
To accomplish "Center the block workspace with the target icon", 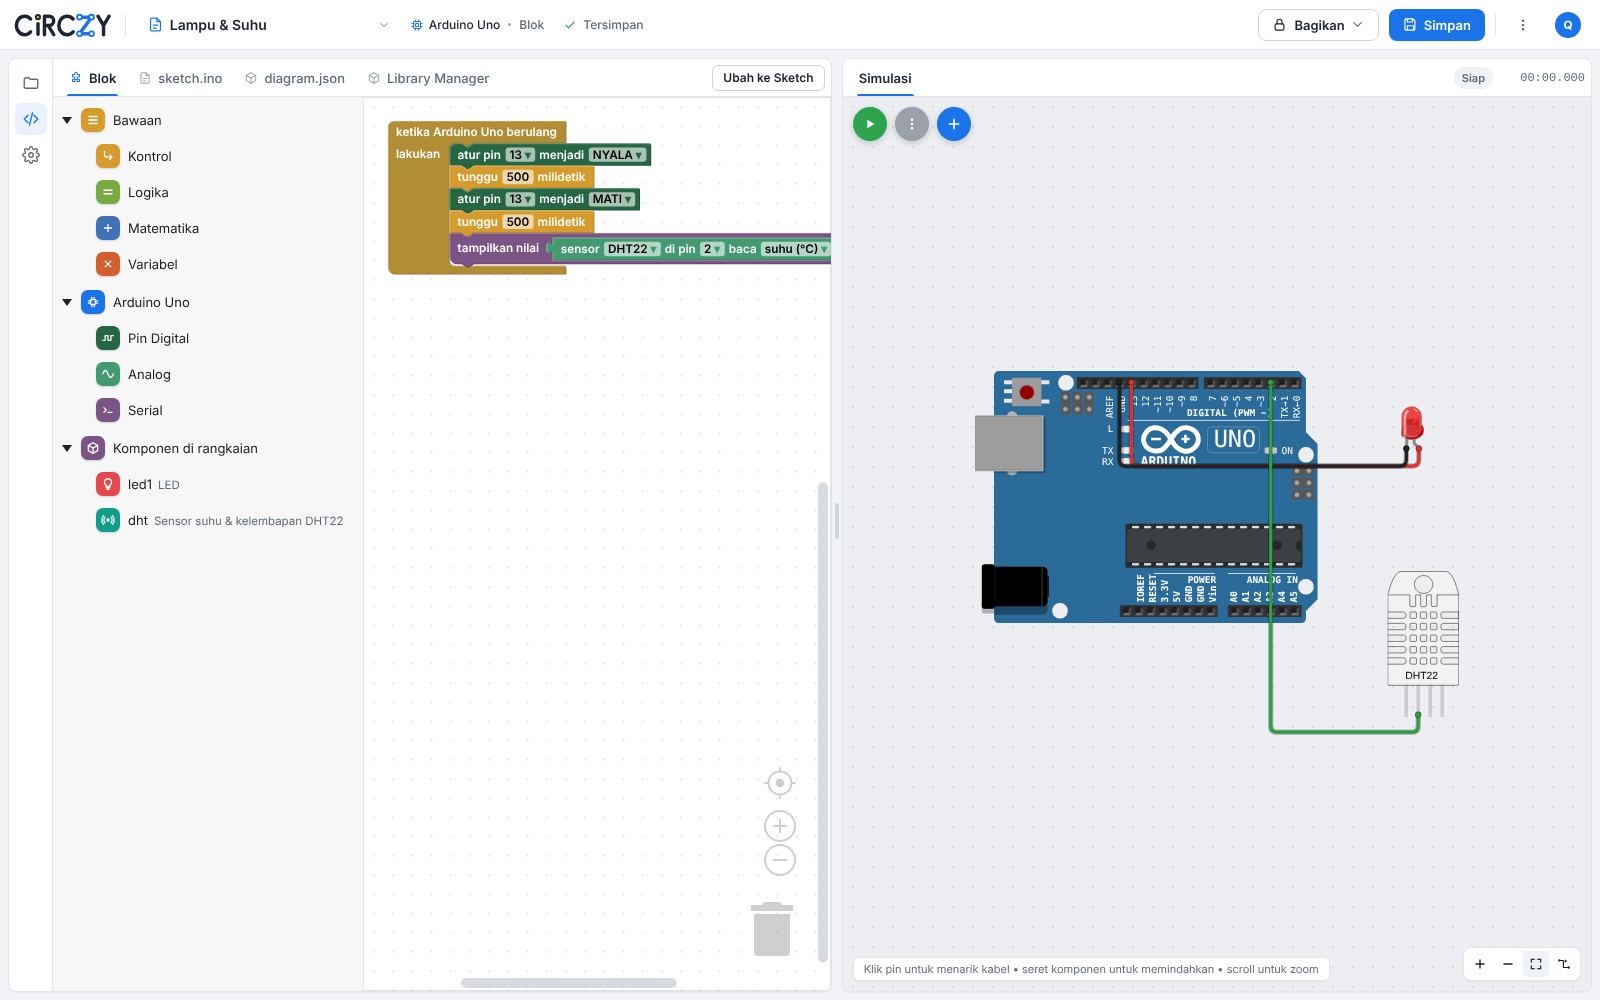I will 780,783.
